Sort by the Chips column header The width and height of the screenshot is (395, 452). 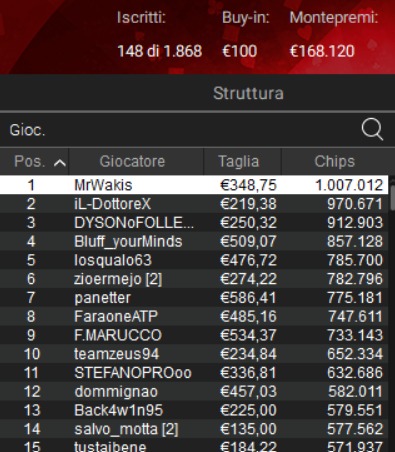(x=335, y=161)
